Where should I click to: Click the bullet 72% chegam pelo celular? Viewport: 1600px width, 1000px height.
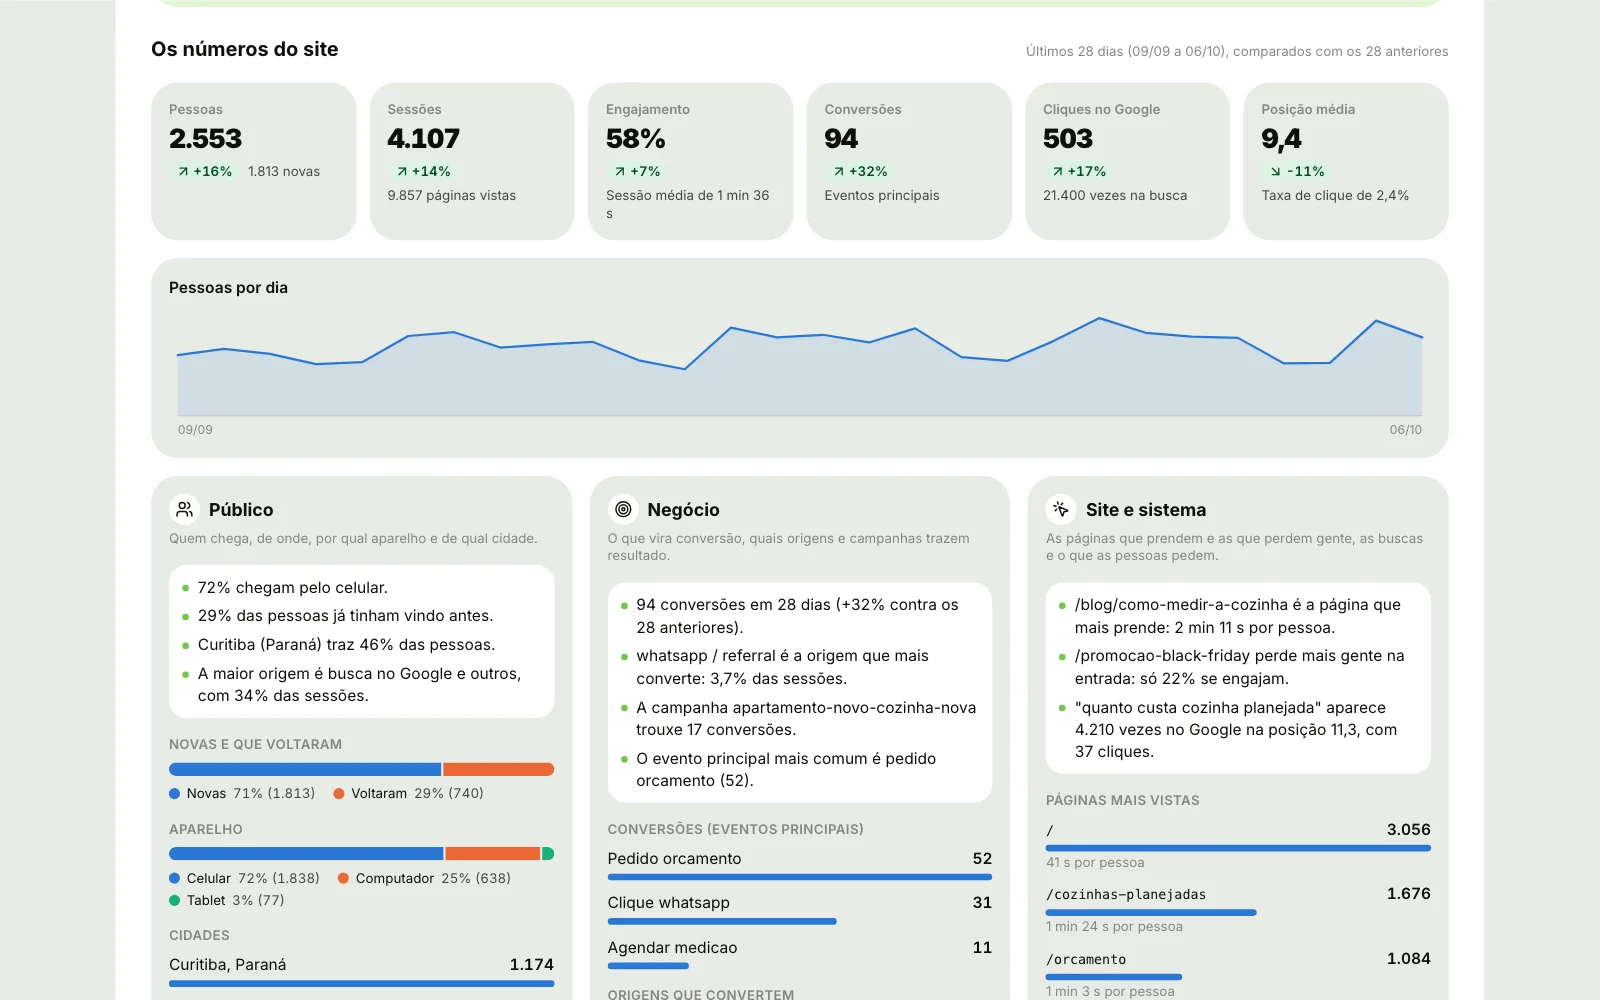pos(292,588)
